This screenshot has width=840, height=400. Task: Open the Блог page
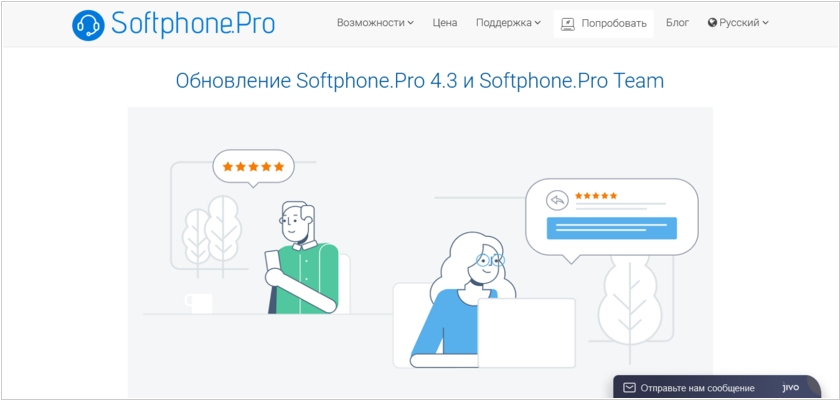[678, 22]
